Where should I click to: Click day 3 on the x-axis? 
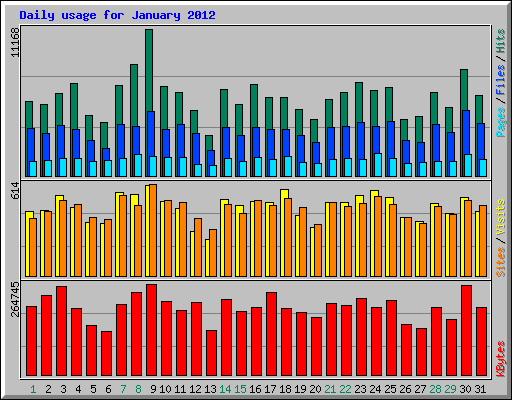pos(63,389)
